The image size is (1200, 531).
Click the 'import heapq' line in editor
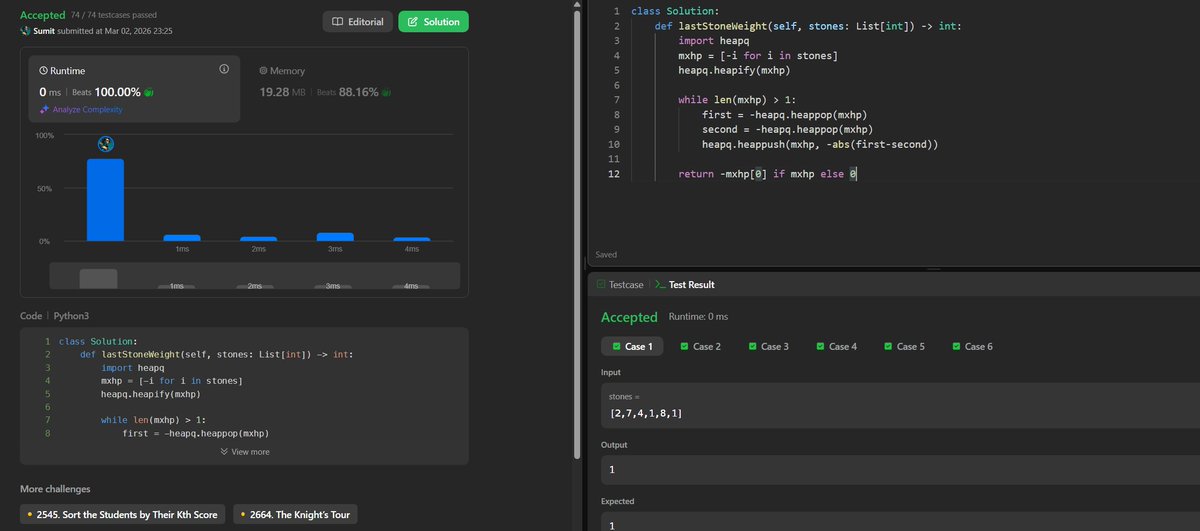point(712,41)
